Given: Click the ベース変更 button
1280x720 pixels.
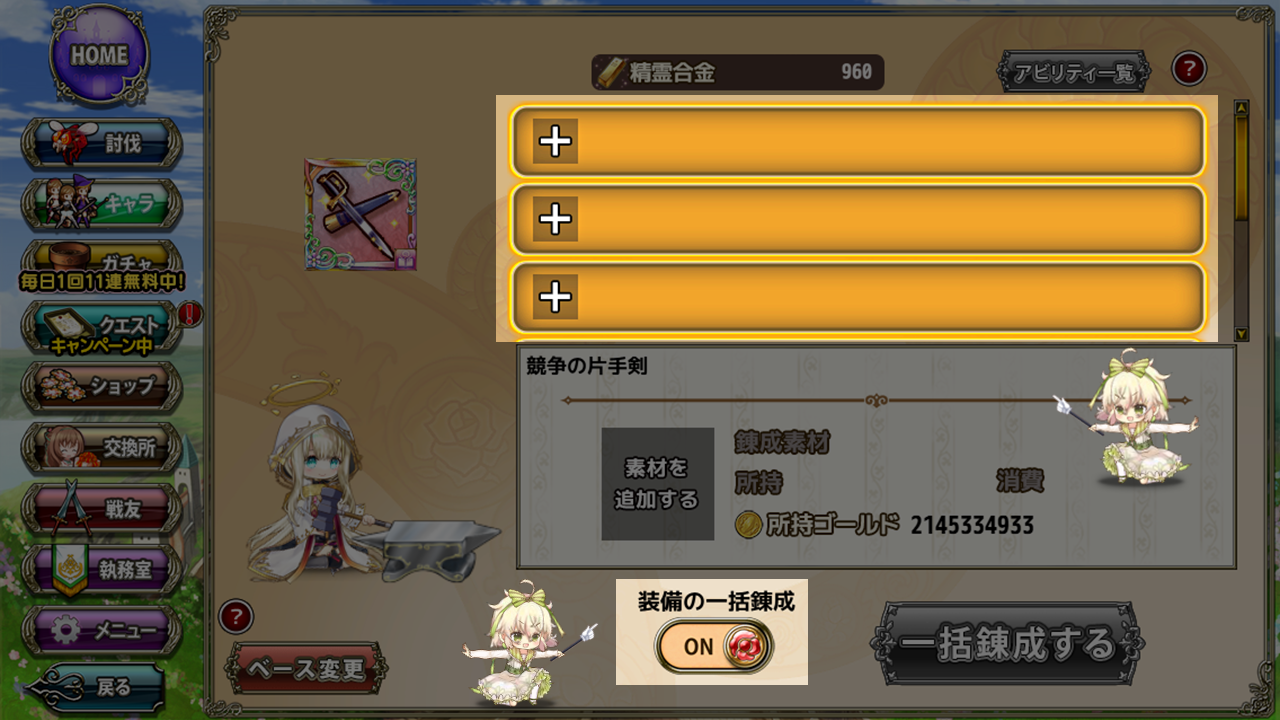Looking at the screenshot, I should 306,669.
